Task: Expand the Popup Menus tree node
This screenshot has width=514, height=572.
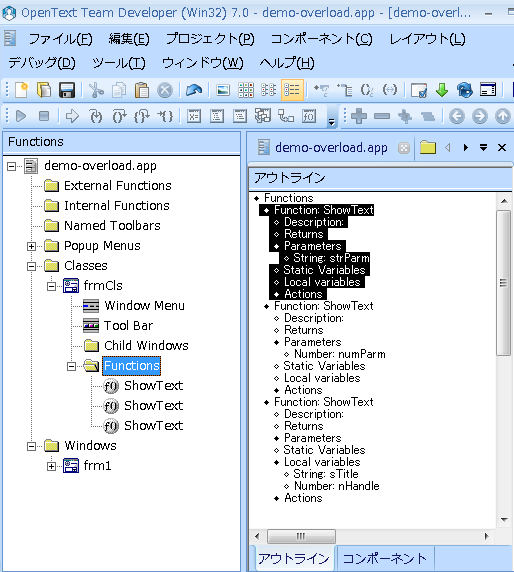Action: click(31, 247)
